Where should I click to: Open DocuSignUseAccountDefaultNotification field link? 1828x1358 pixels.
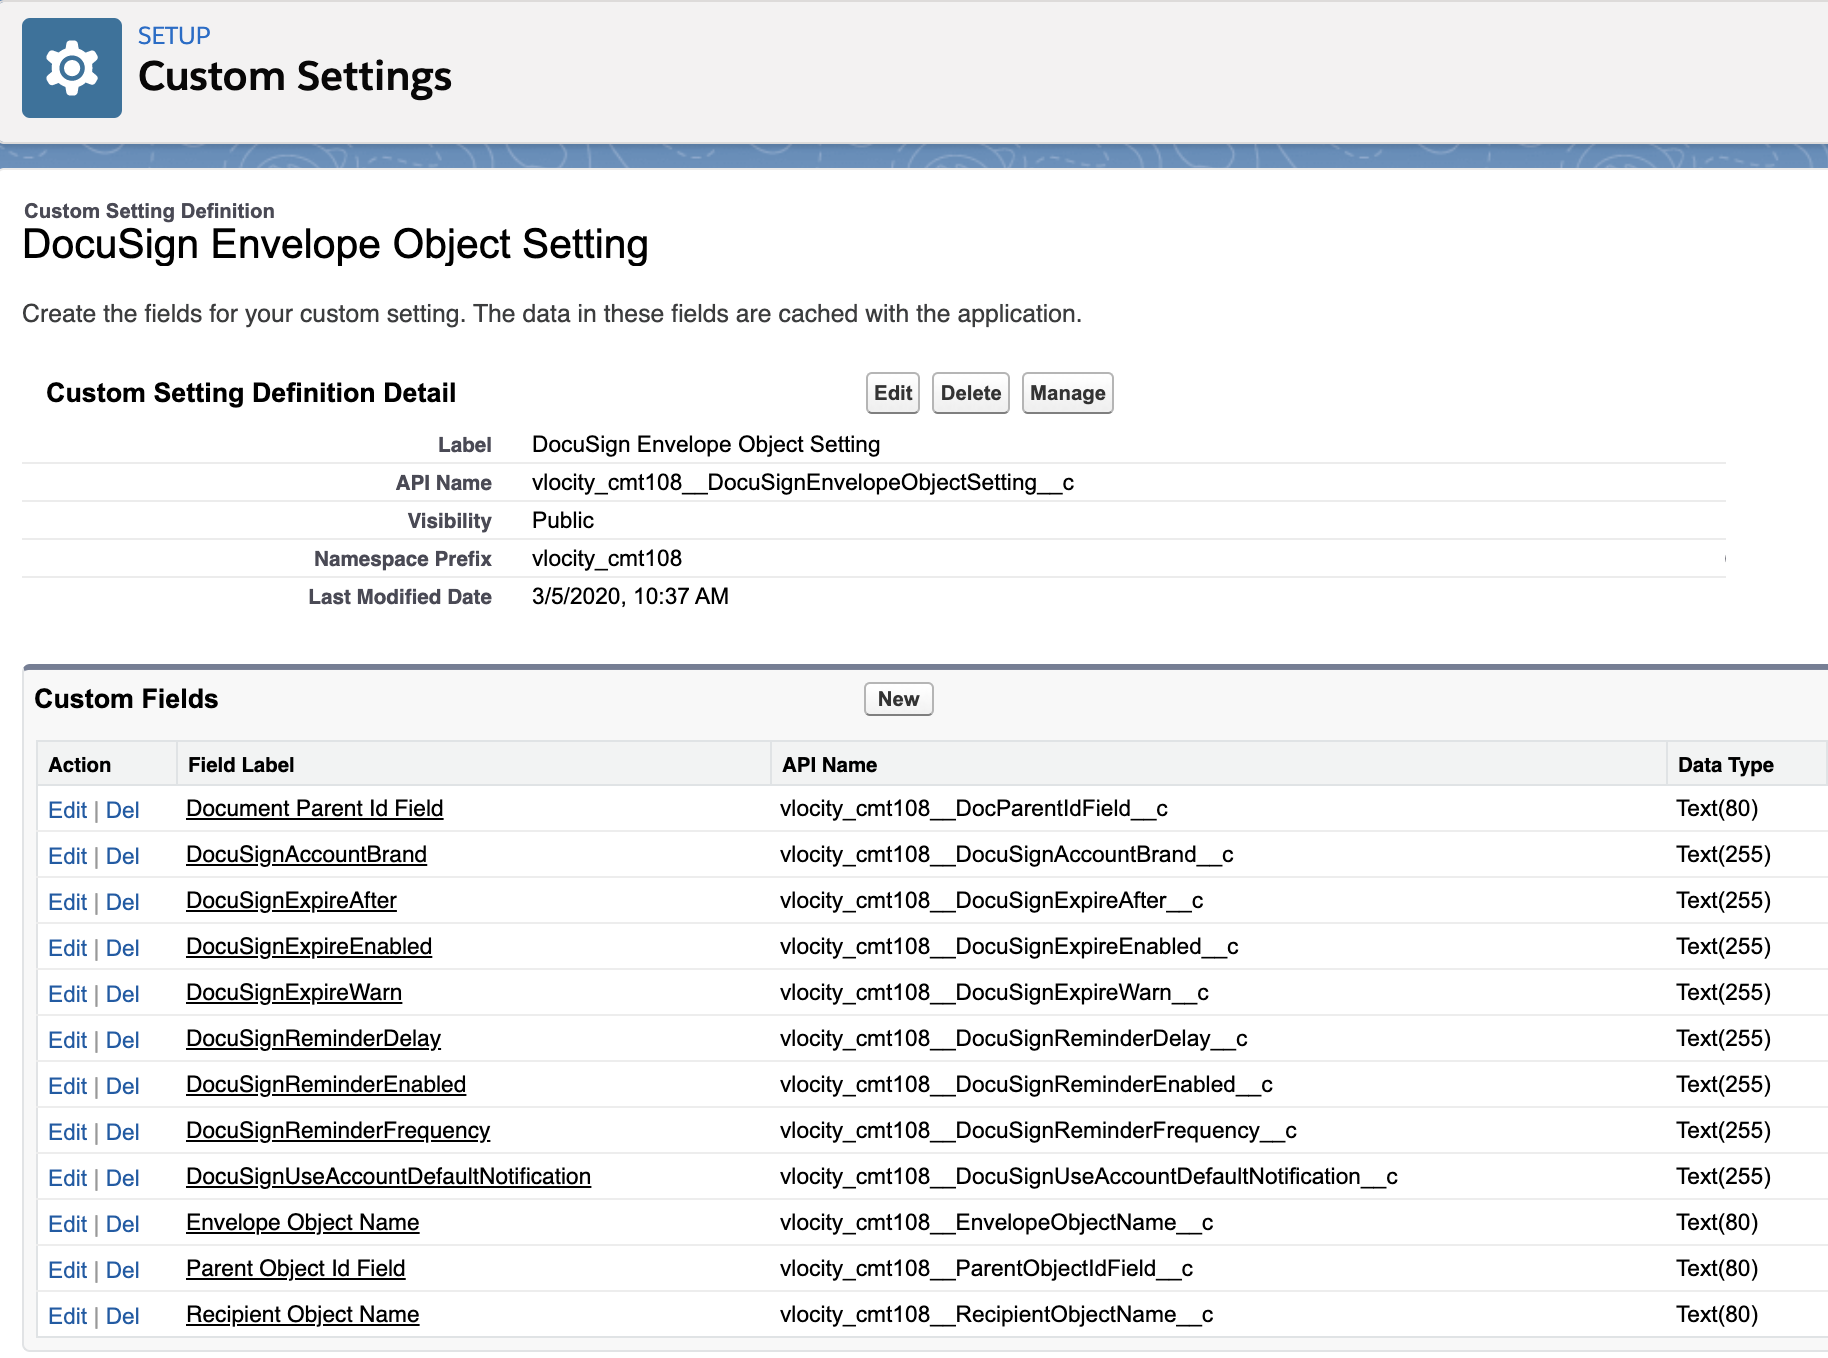388,1176
